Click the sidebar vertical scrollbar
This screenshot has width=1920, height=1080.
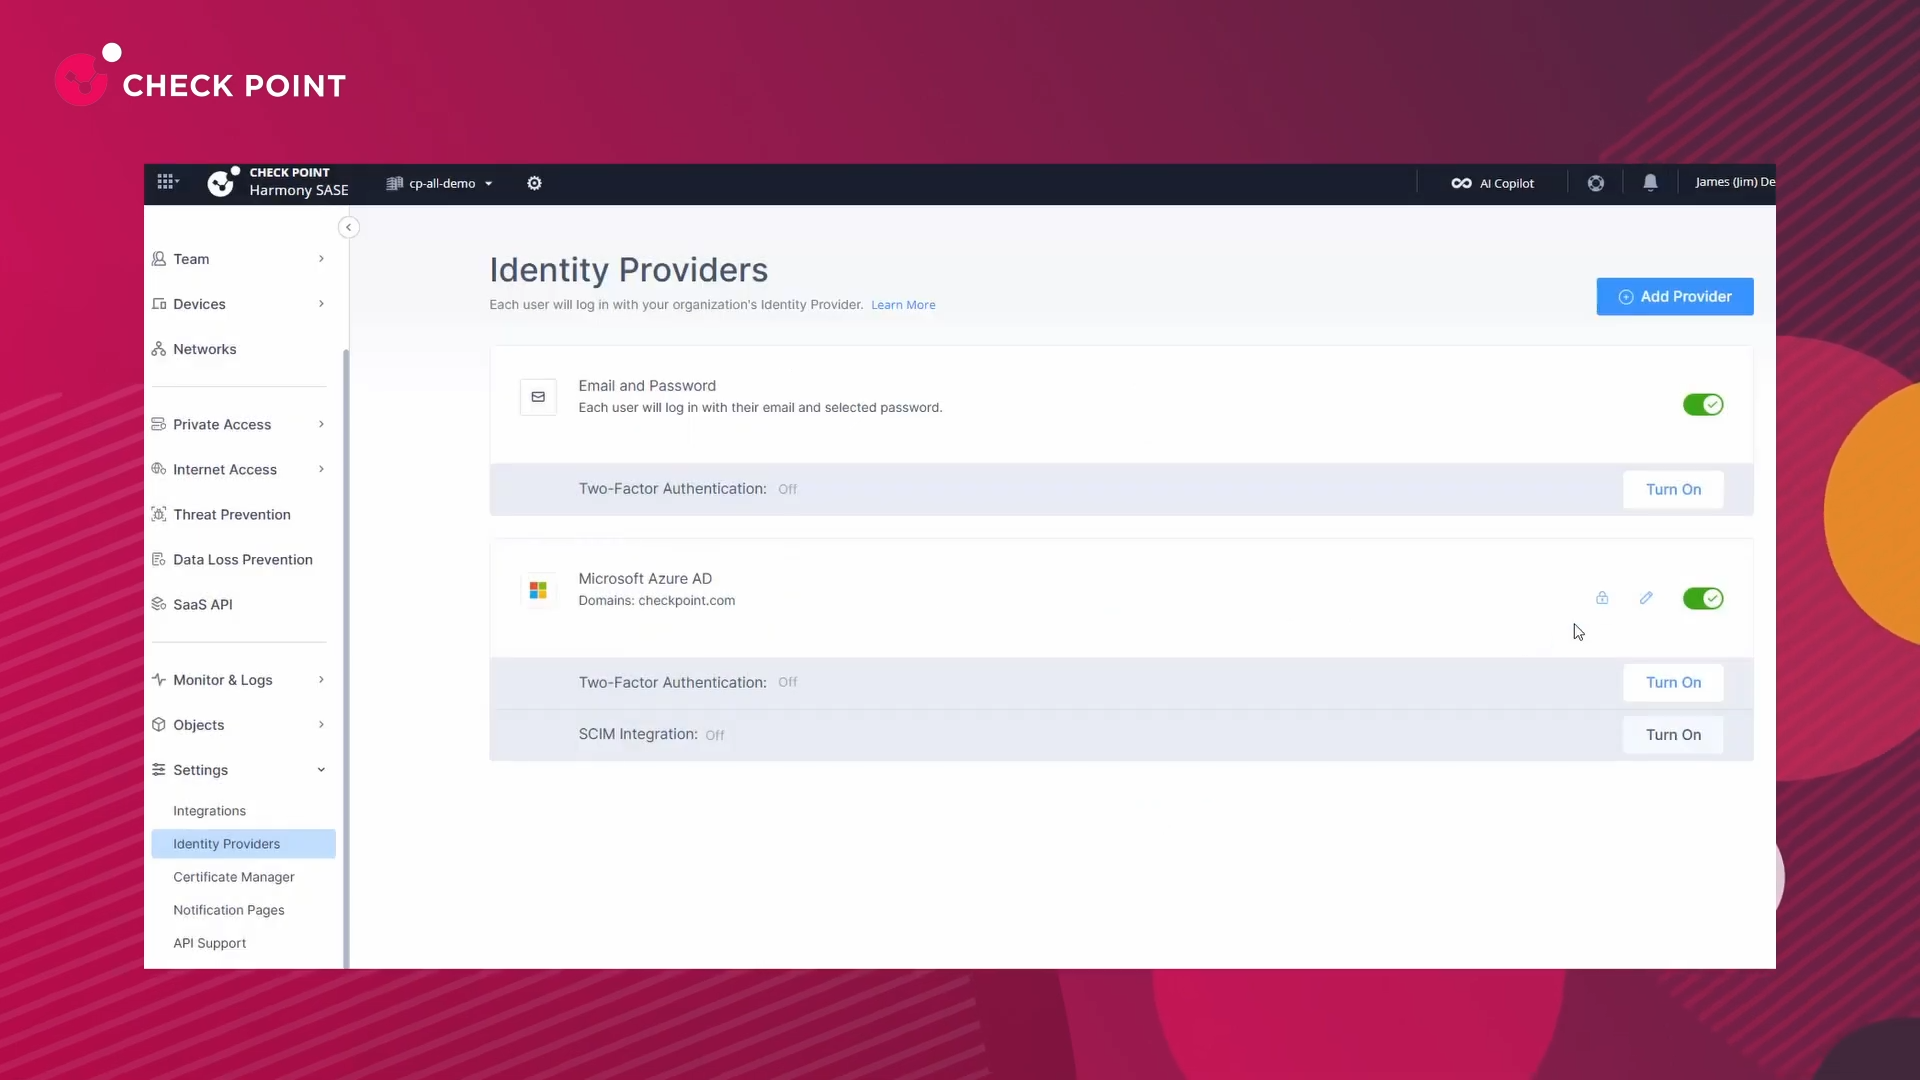coord(346,658)
